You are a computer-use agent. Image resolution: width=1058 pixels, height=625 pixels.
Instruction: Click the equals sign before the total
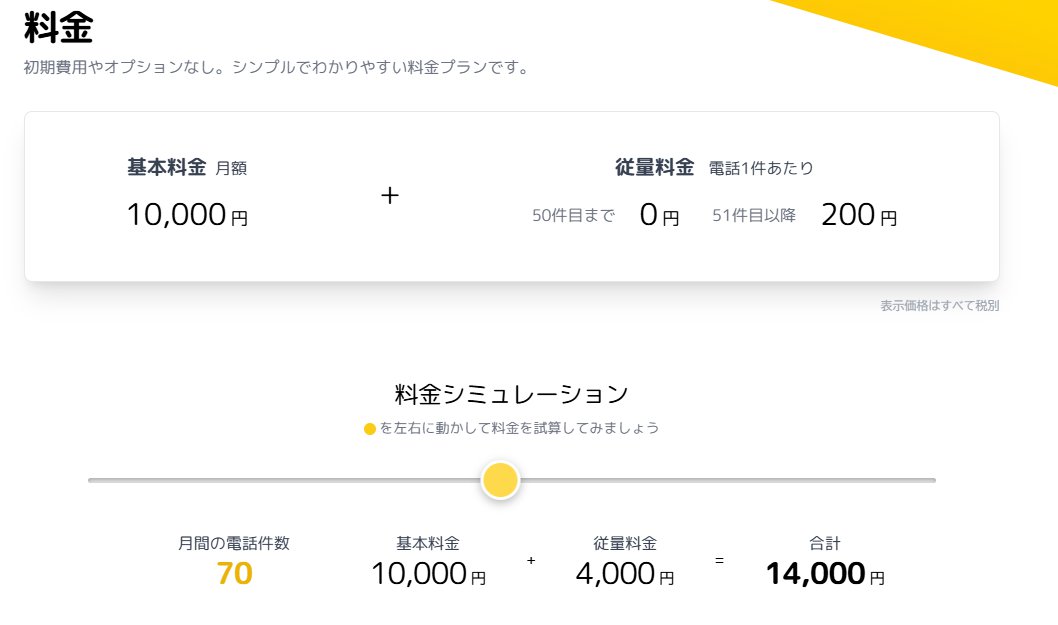tap(719, 560)
